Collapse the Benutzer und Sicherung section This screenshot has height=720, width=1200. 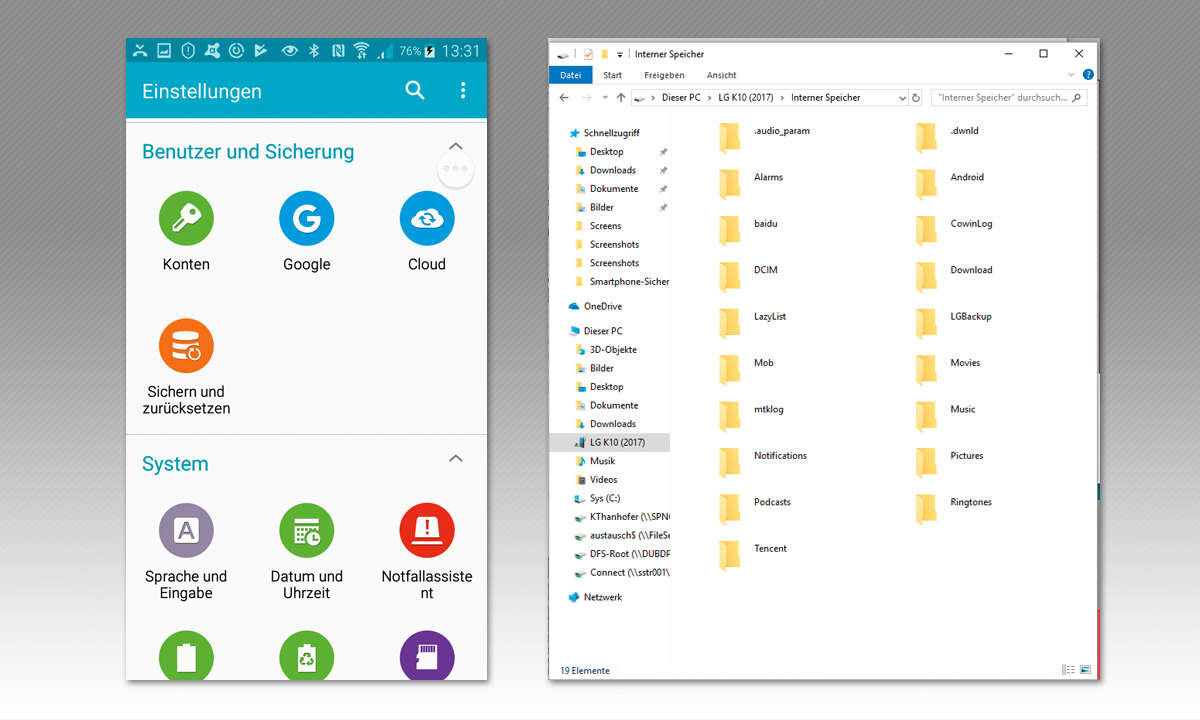(456, 146)
